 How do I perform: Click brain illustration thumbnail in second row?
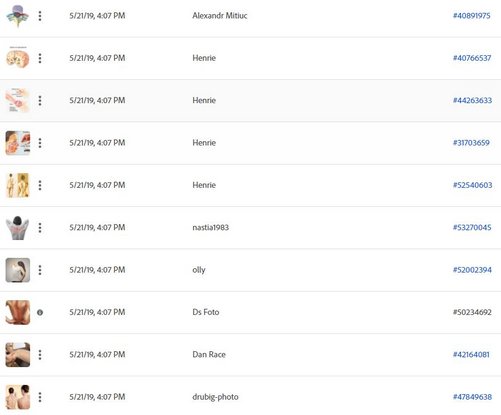tap(18, 58)
